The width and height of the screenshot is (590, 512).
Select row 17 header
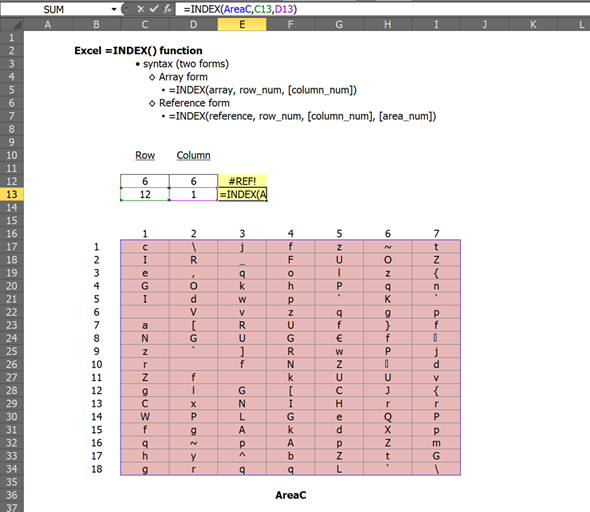(12, 247)
